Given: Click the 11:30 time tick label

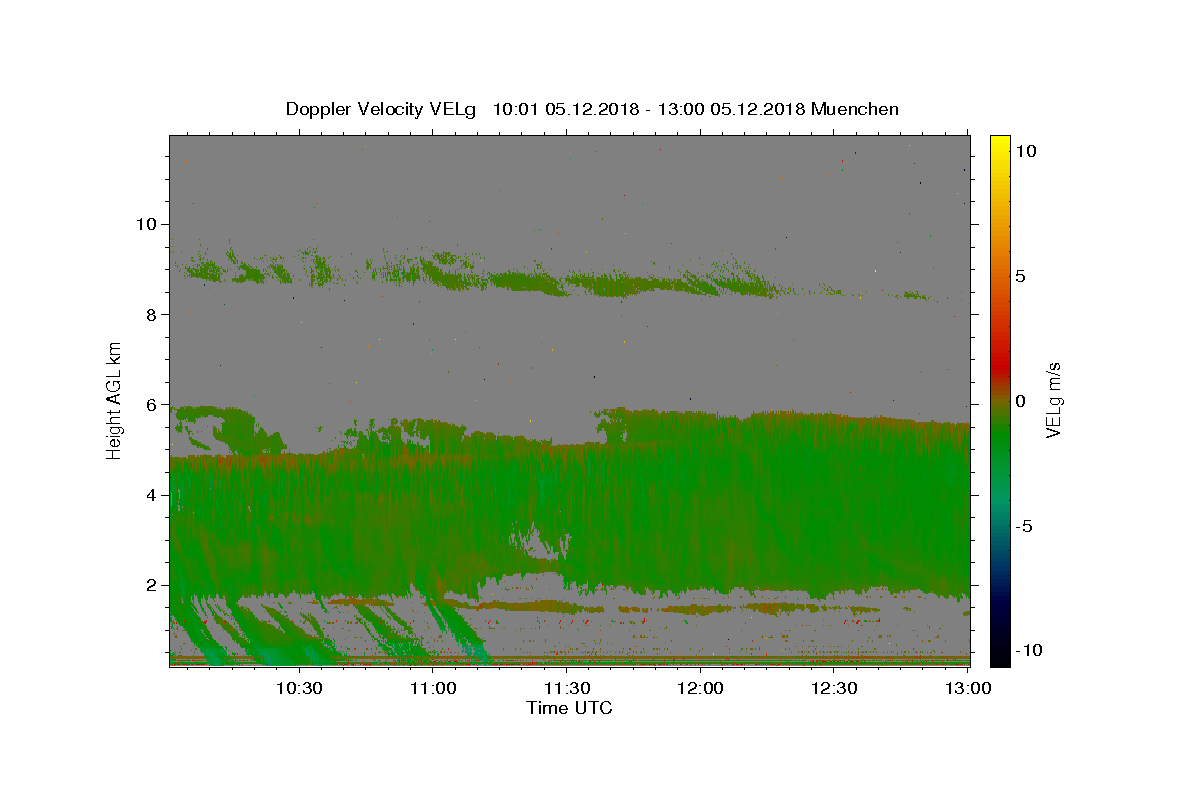Looking at the screenshot, I should [x=567, y=688].
